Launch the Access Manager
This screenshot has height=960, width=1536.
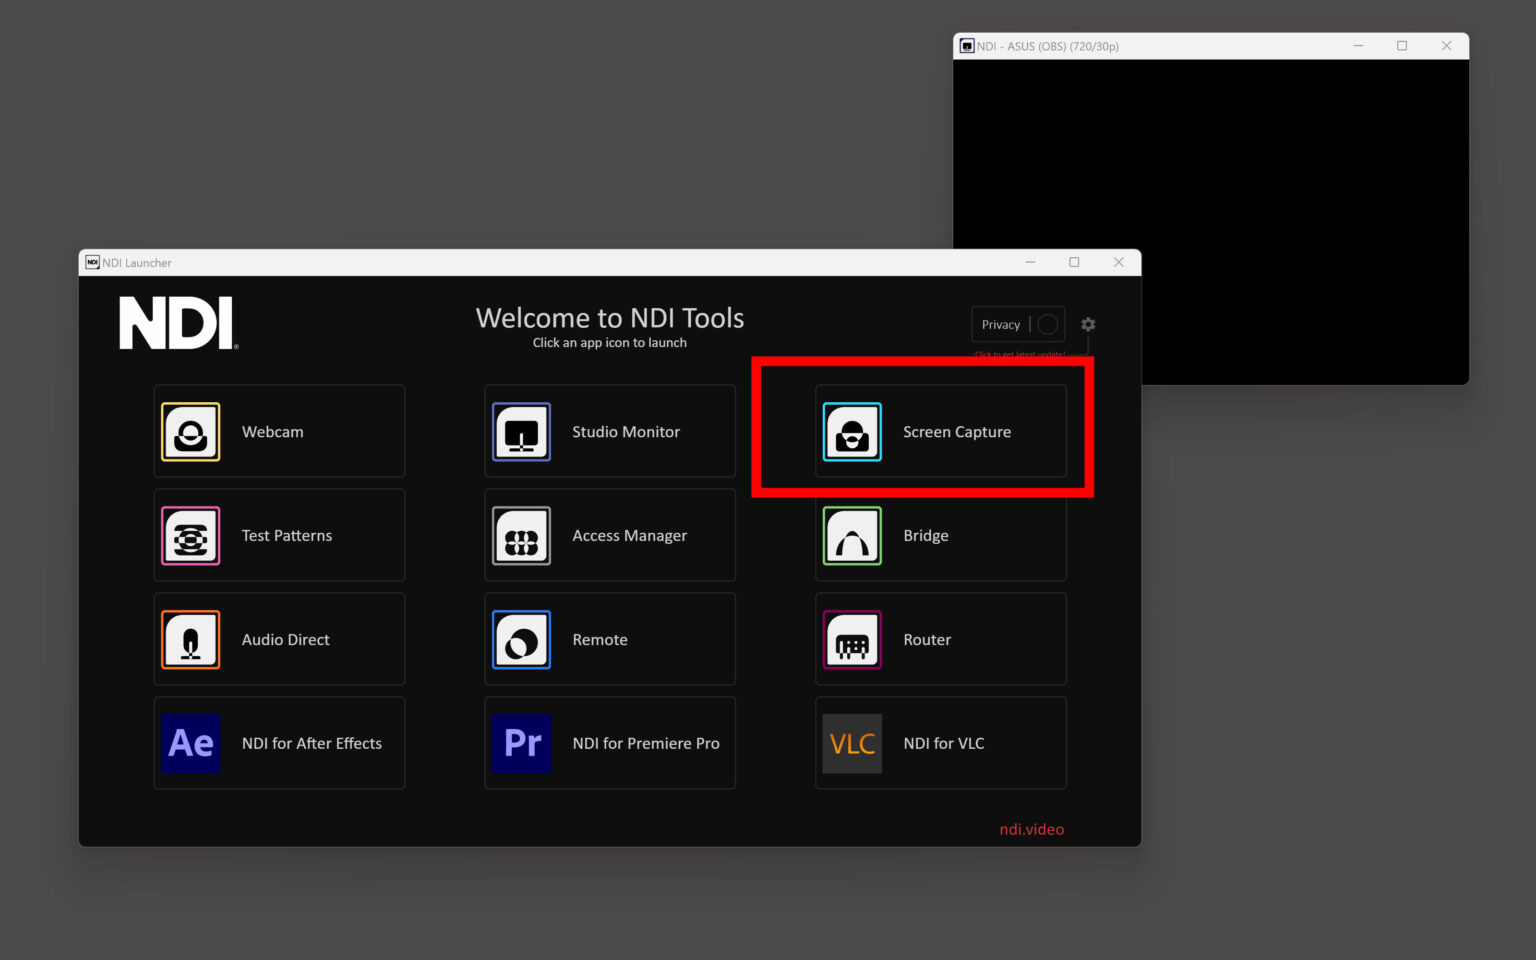point(609,535)
